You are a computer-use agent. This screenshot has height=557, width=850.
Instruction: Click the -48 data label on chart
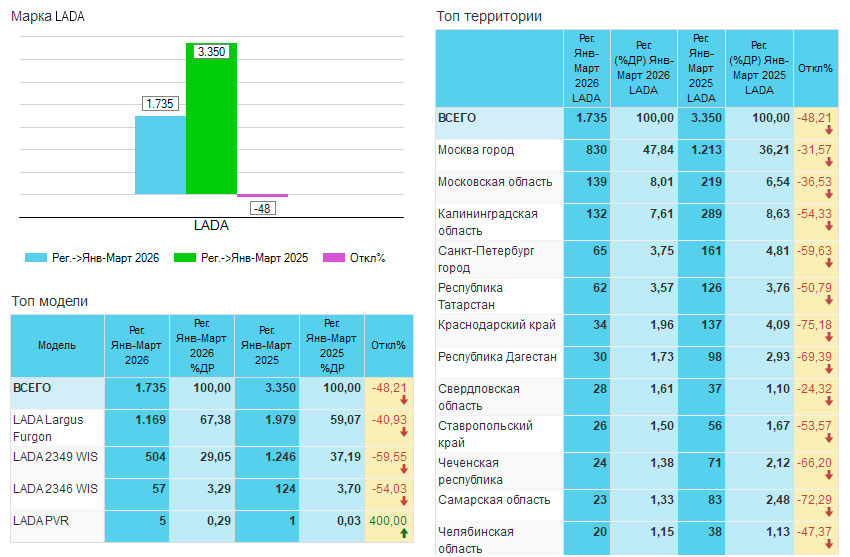point(263,208)
